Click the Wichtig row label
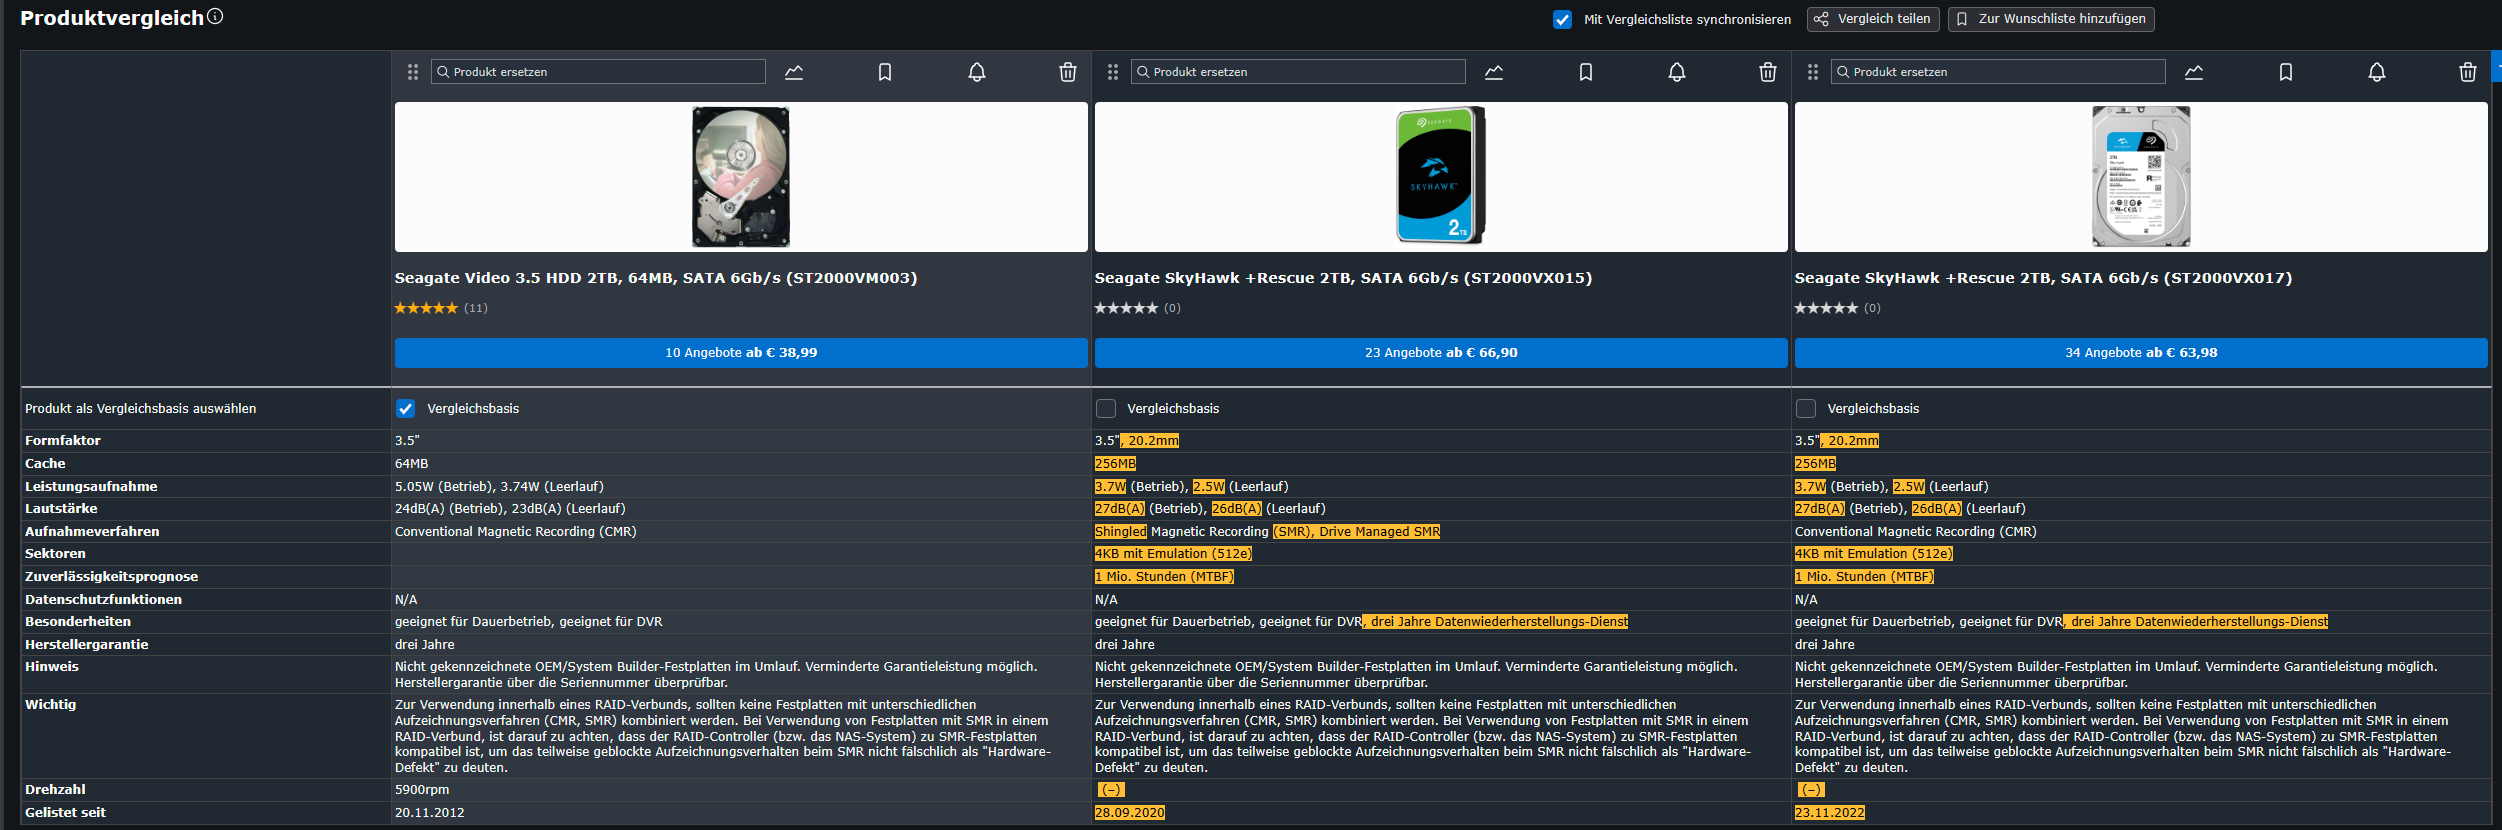The height and width of the screenshot is (830, 2502). [50, 705]
